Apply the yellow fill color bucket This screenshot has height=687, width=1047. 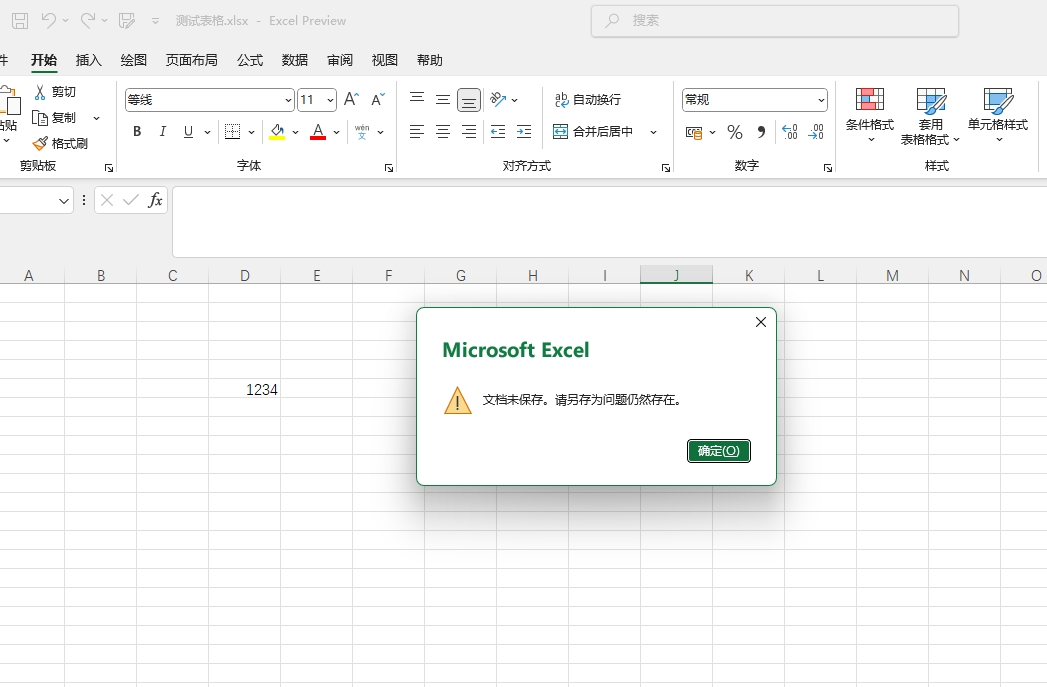click(x=277, y=132)
